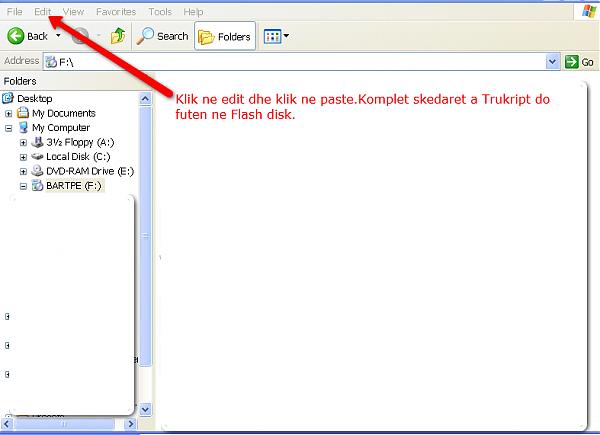Select Desktop in the folder tree
Screen dimensions: 600x435
click(x=34, y=99)
